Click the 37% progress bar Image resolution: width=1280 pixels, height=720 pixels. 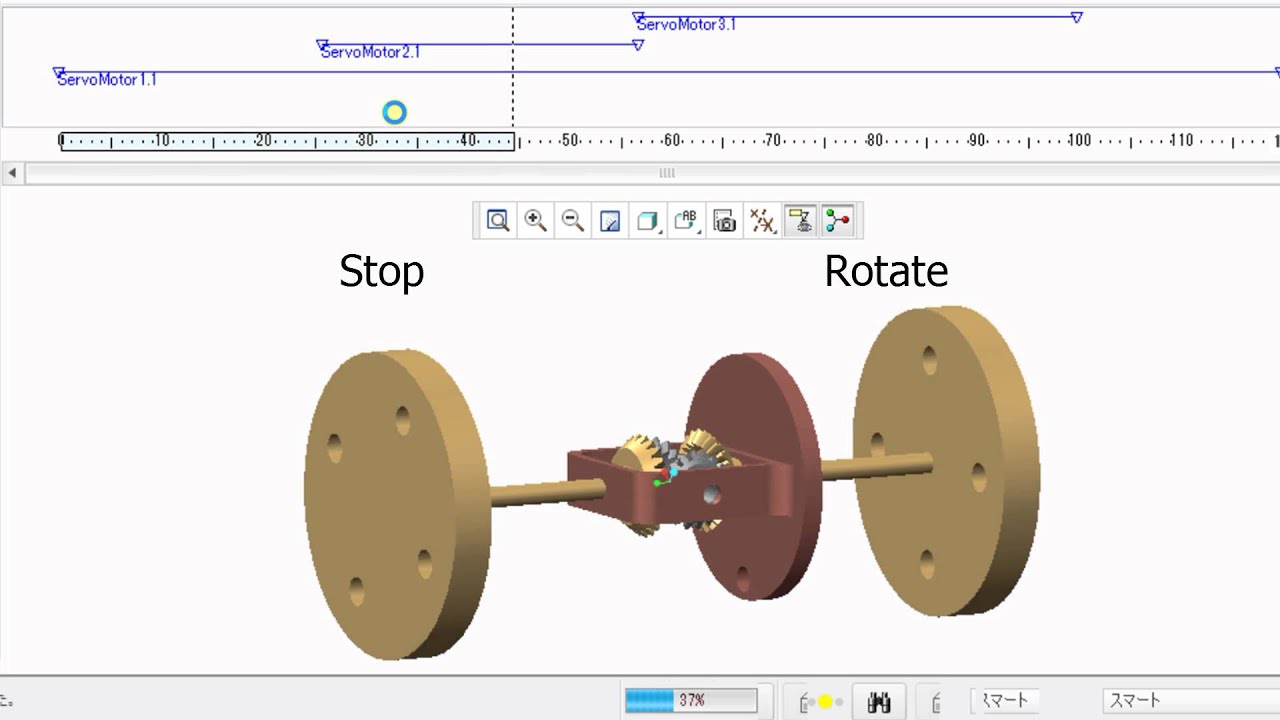(691, 701)
